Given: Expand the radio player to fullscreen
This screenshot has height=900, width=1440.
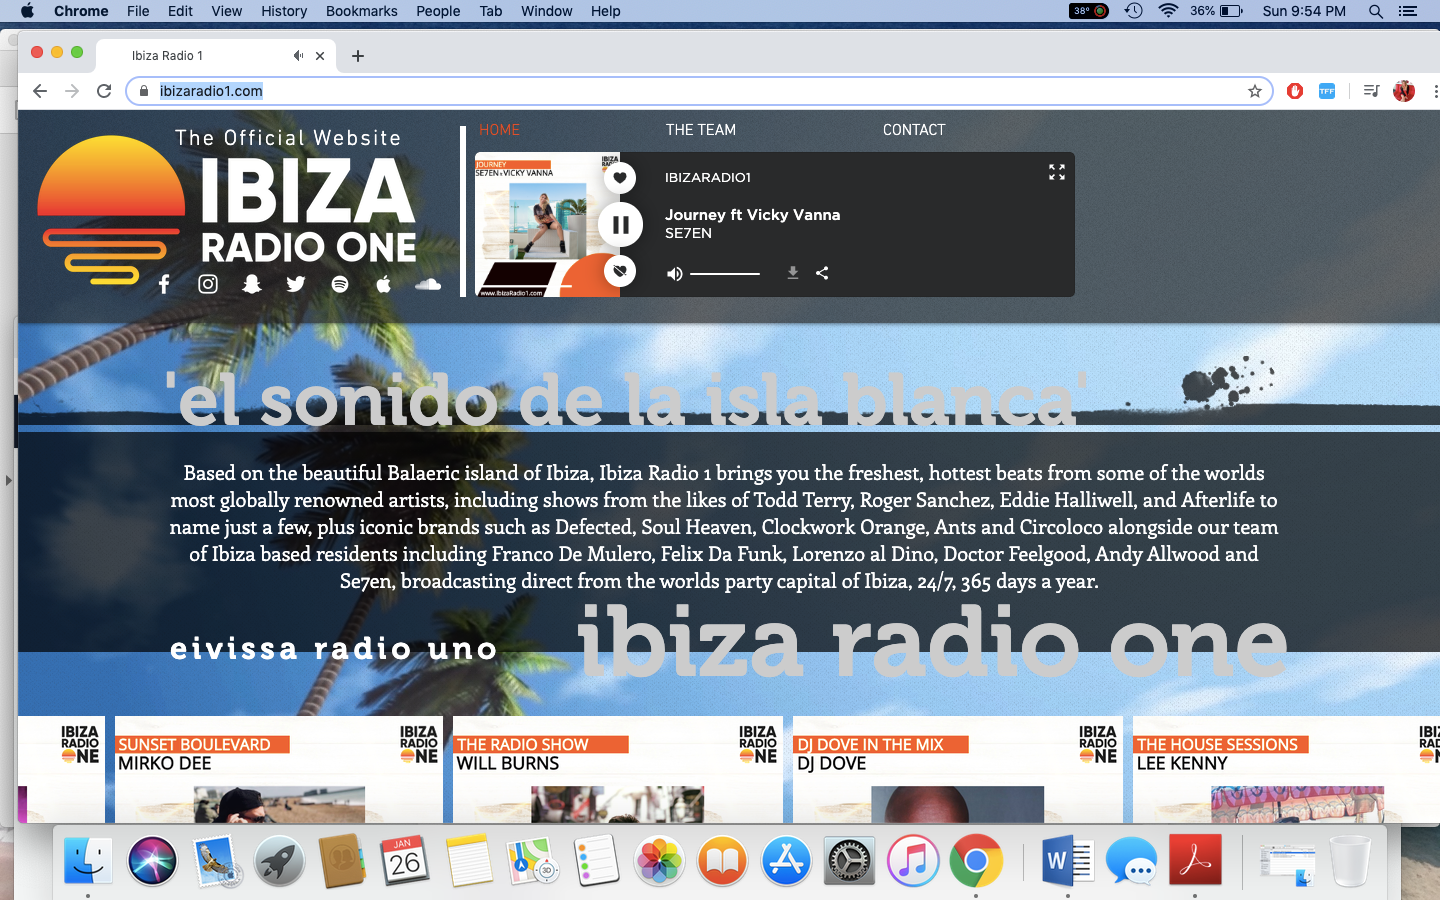Looking at the screenshot, I should coord(1056,173).
